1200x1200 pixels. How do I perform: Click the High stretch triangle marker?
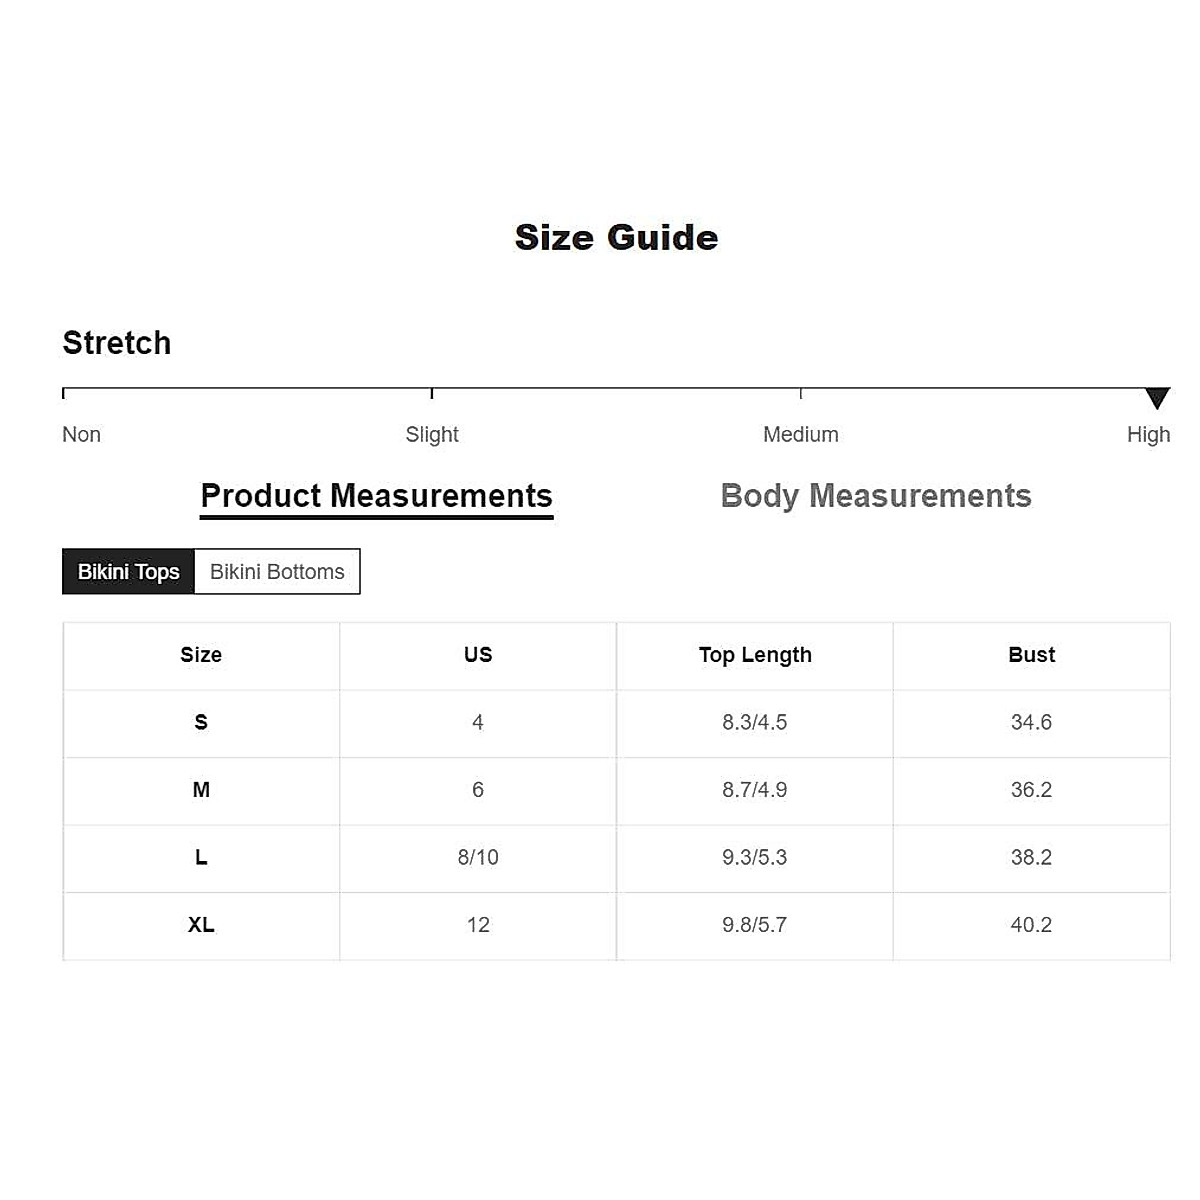1157,398
